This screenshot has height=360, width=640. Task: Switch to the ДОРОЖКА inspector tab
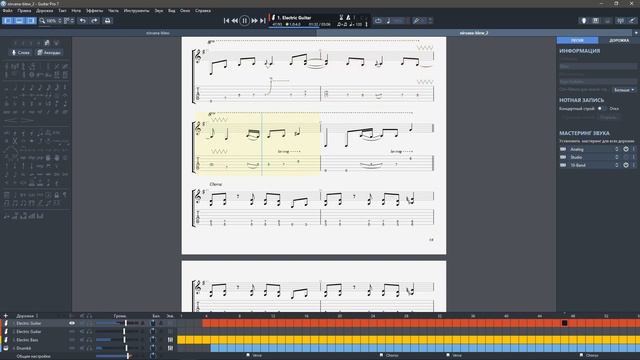619,40
